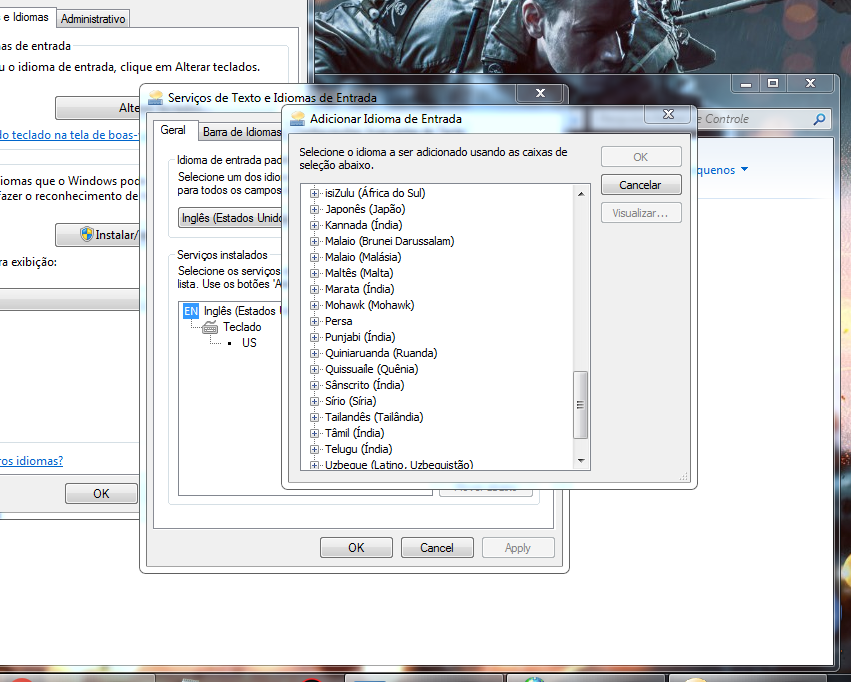The image size is (851, 682).
Task: Expand the Quiniaruanda (Ruanda) node
Action: pyautogui.click(x=314, y=353)
